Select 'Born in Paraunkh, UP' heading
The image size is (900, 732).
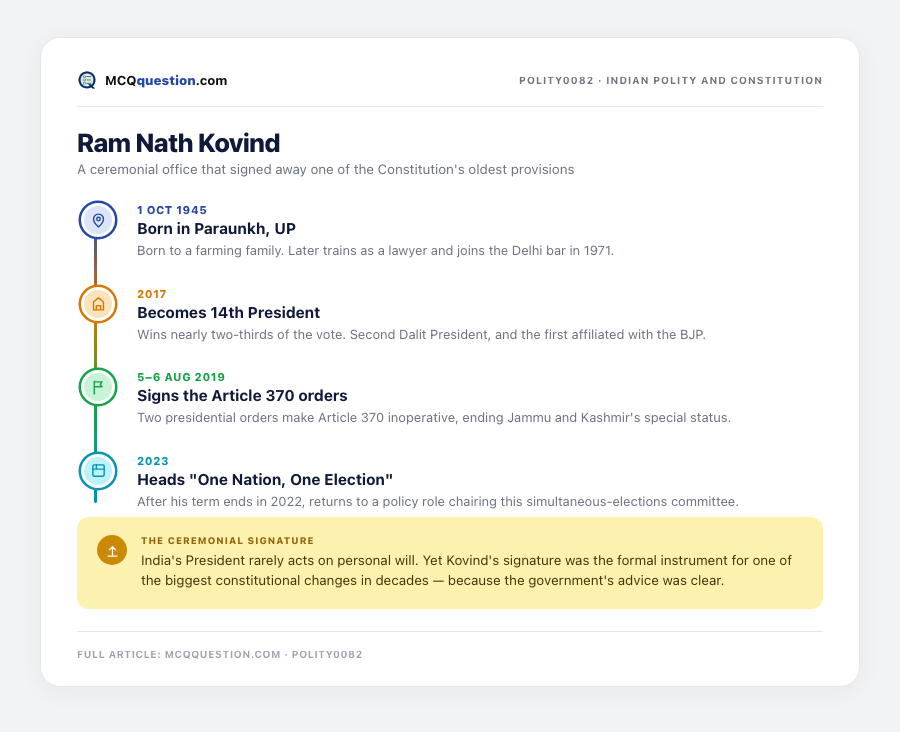click(216, 228)
